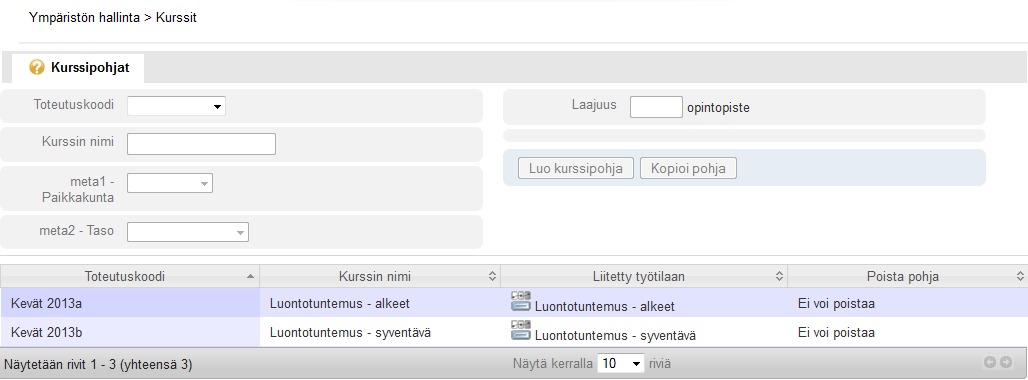Open linked workspace Luontotuntemus - syventävä
The image size is (1028, 380).
tap(616, 335)
